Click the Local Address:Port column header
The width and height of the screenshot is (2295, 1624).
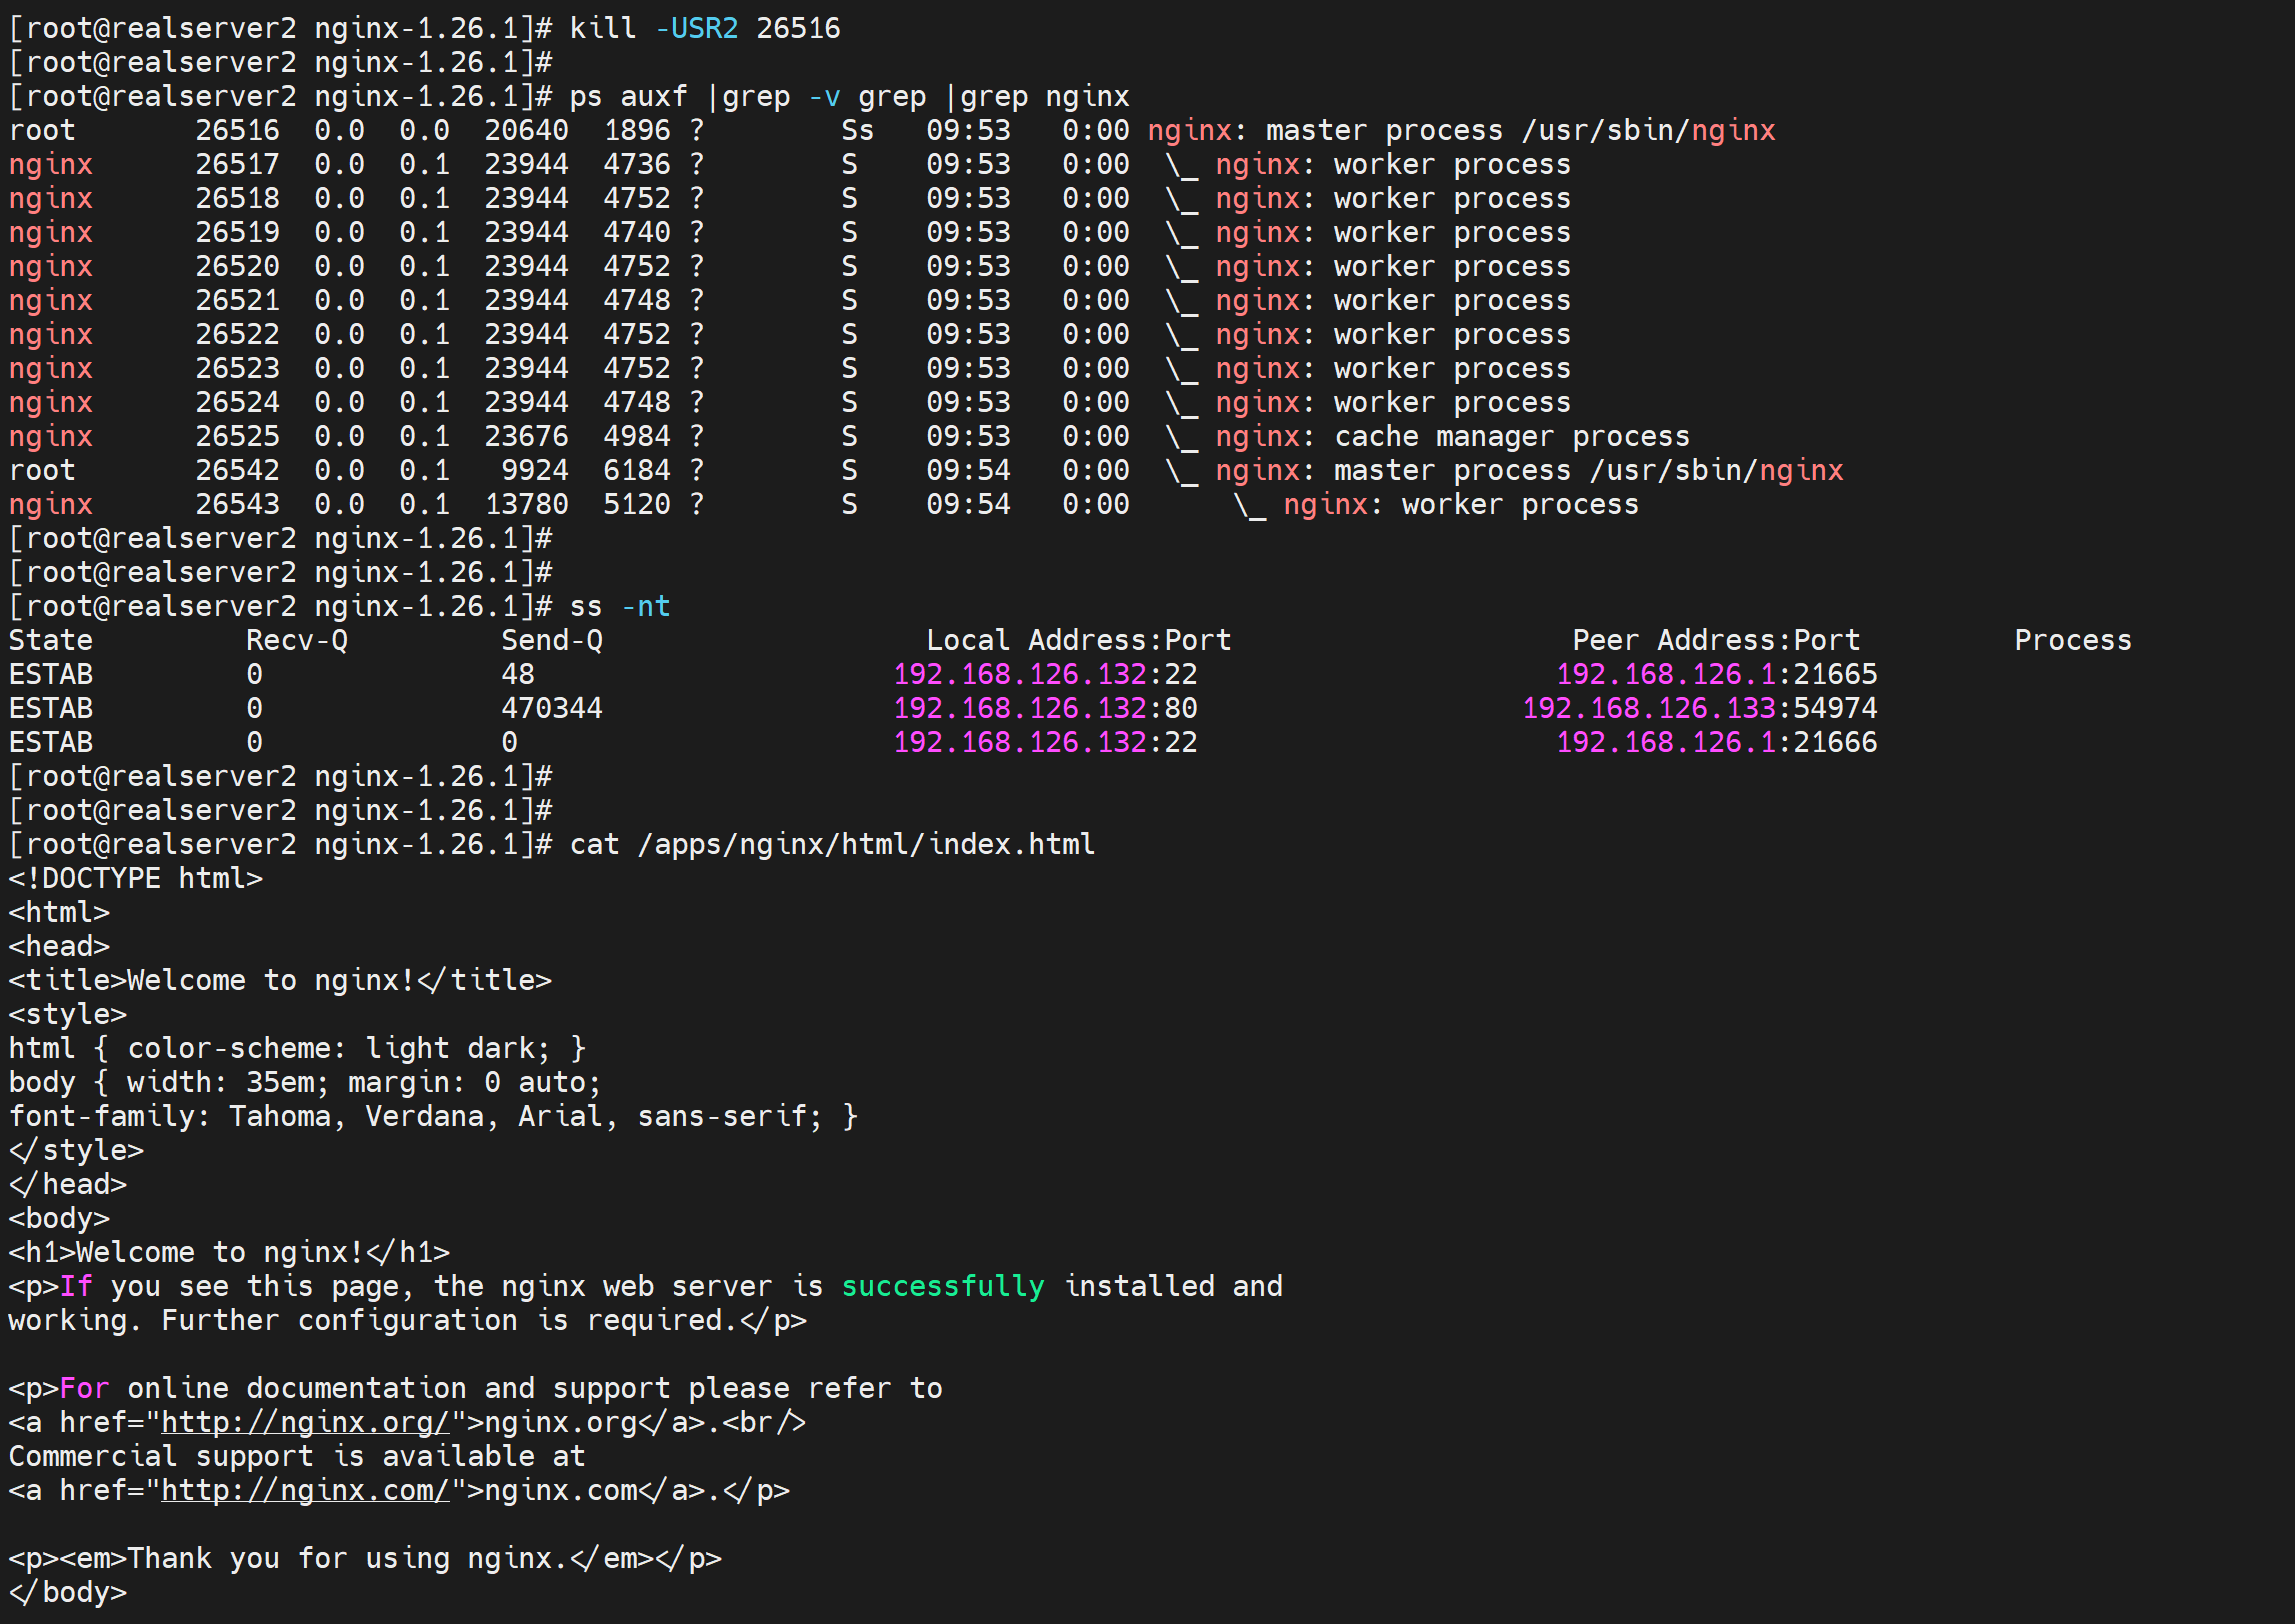(1078, 640)
